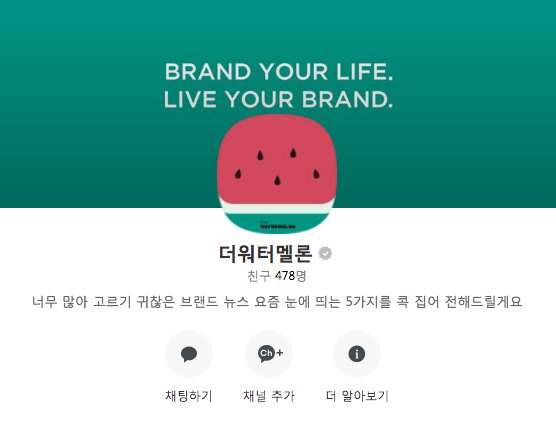Click the Ch+ add channel icon
This screenshot has width=556, height=421.
pos(269,354)
